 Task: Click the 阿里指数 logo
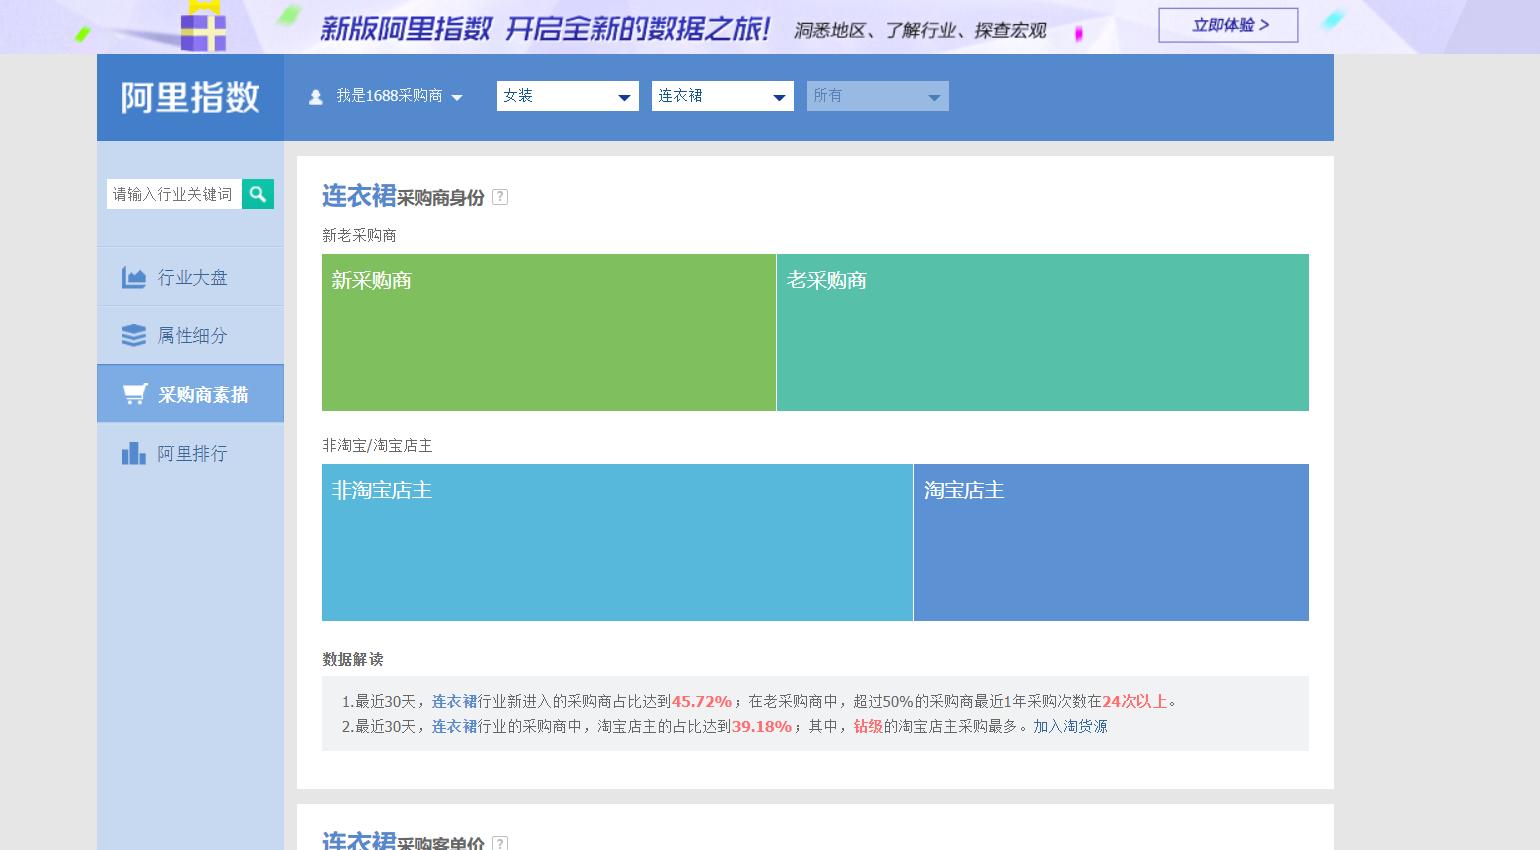(x=189, y=96)
